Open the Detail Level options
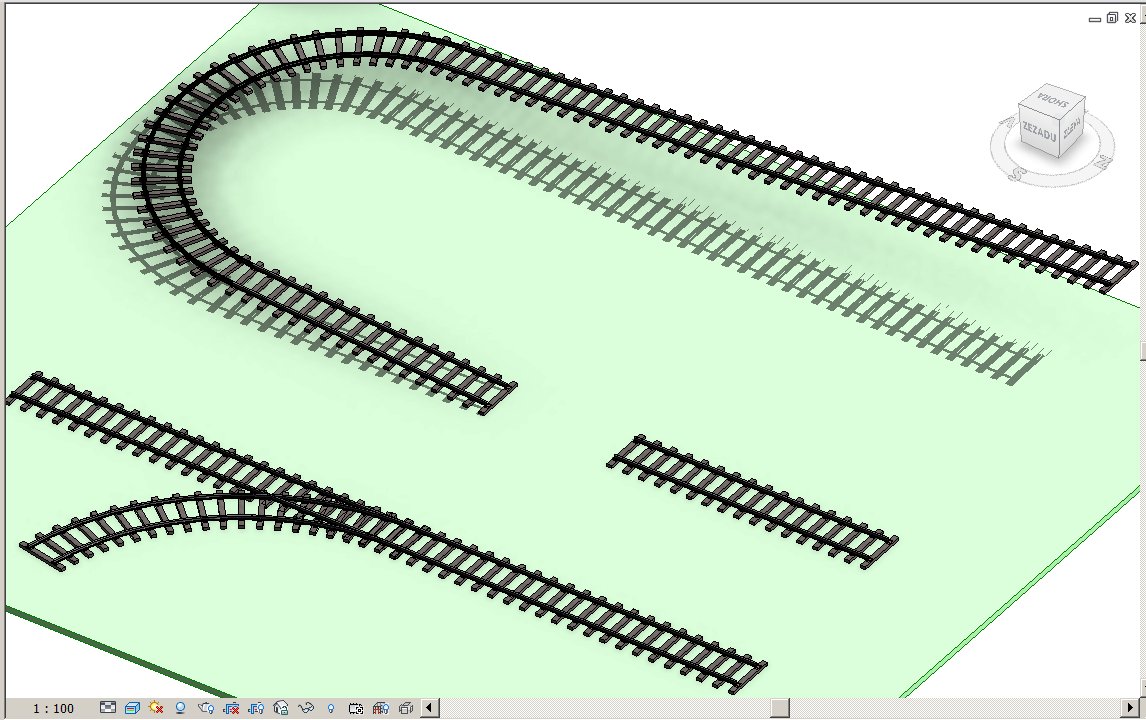Viewport: 1146px width, 720px height. 107,708
